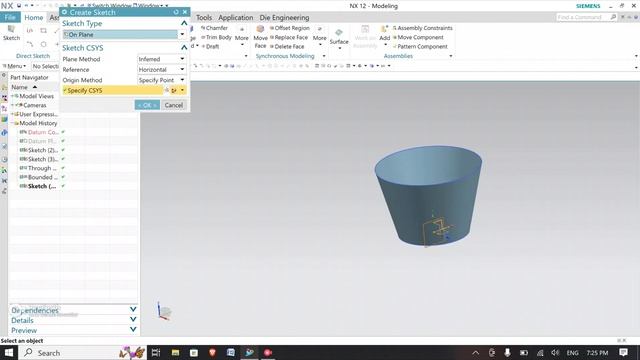640x360 pixels.
Task: Select the Model History tree node
Action: [x=38, y=123]
